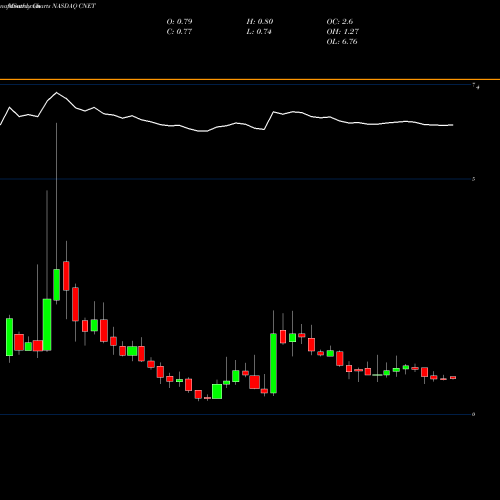
Task: Select the high value "H: 0.80"
Action: click(260, 22)
